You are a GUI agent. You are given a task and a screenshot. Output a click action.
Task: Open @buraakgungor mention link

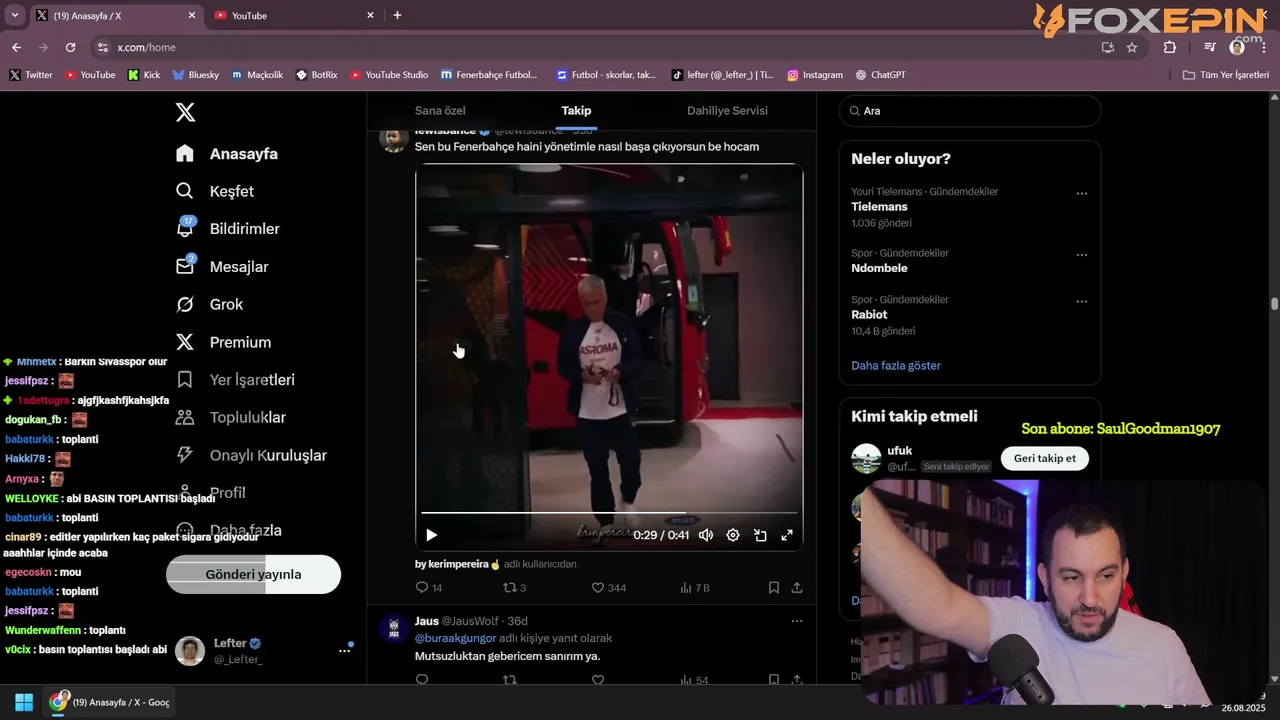(455, 638)
